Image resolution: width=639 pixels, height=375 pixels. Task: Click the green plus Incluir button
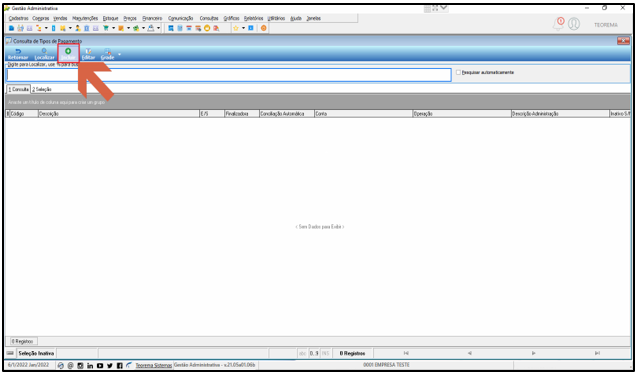coord(68,54)
